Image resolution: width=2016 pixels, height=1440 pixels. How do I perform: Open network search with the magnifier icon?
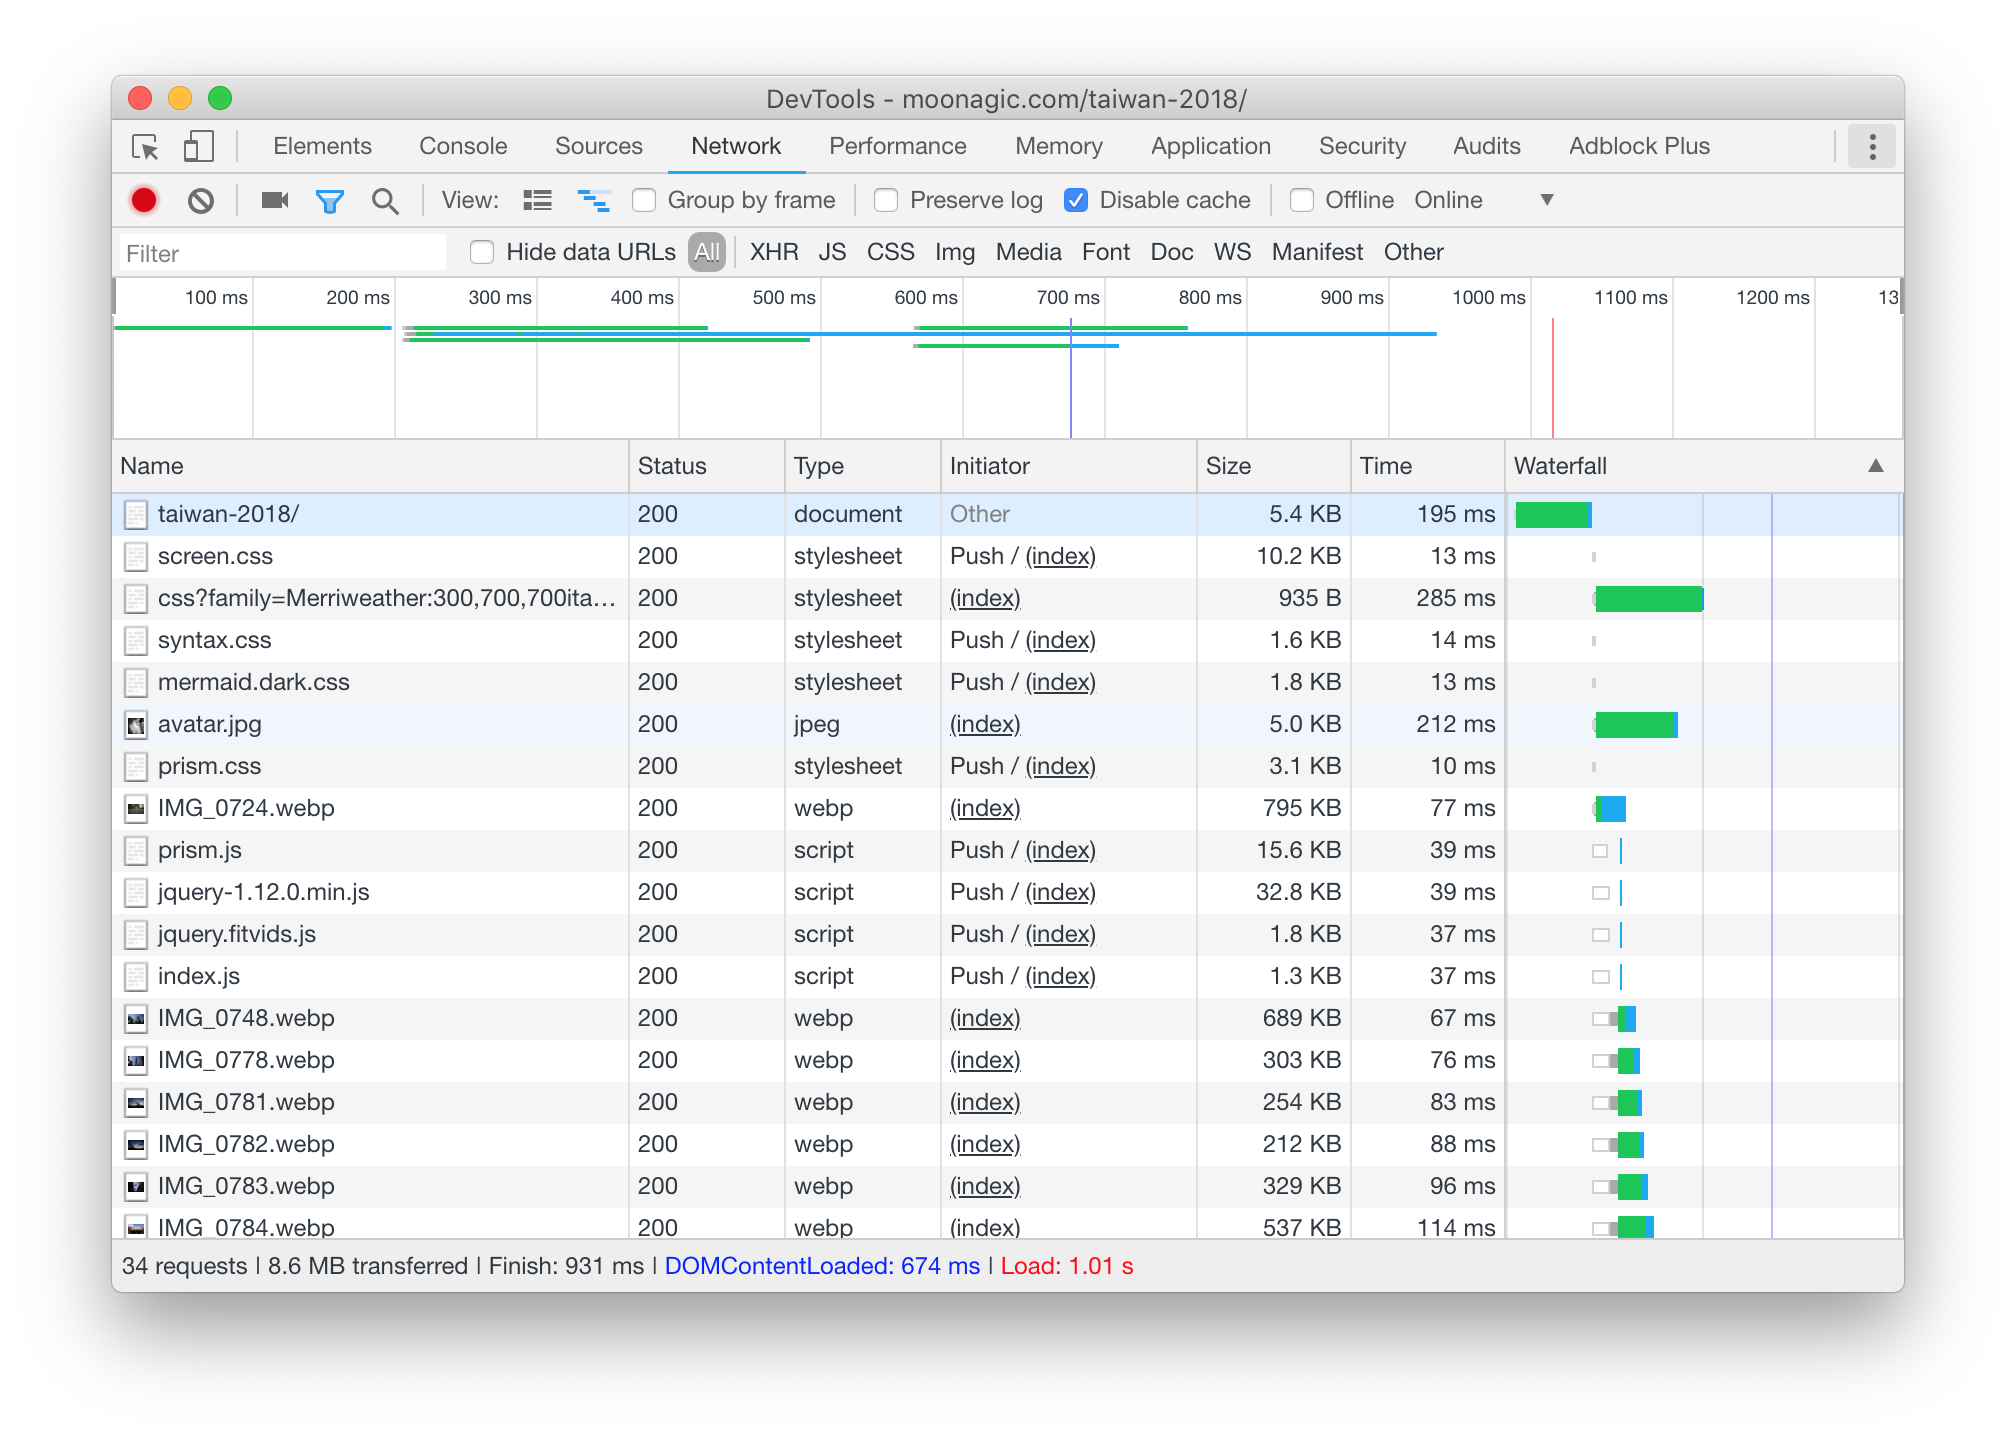coord(385,201)
